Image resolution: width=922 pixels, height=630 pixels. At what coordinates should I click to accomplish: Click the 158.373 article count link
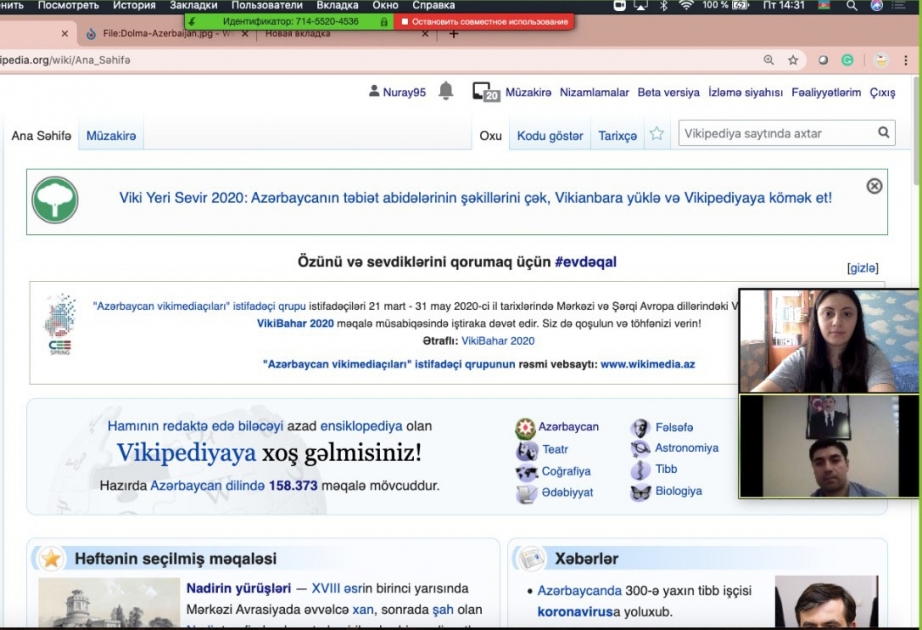(293, 486)
